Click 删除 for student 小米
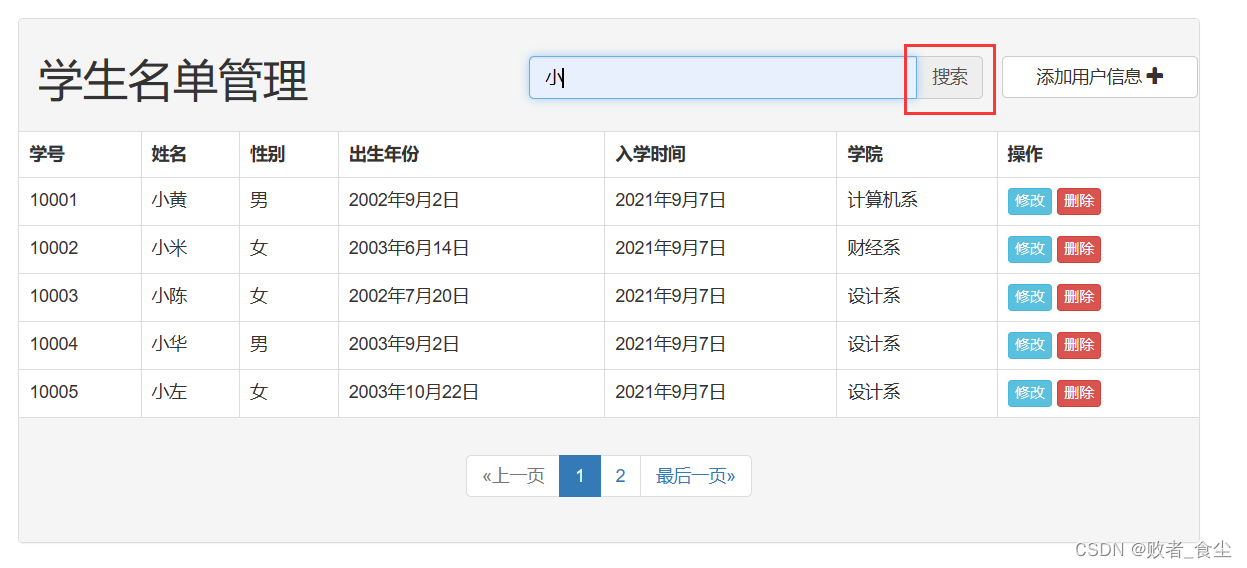The height and width of the screenshot is (568, 1247). coord(1078,249)
